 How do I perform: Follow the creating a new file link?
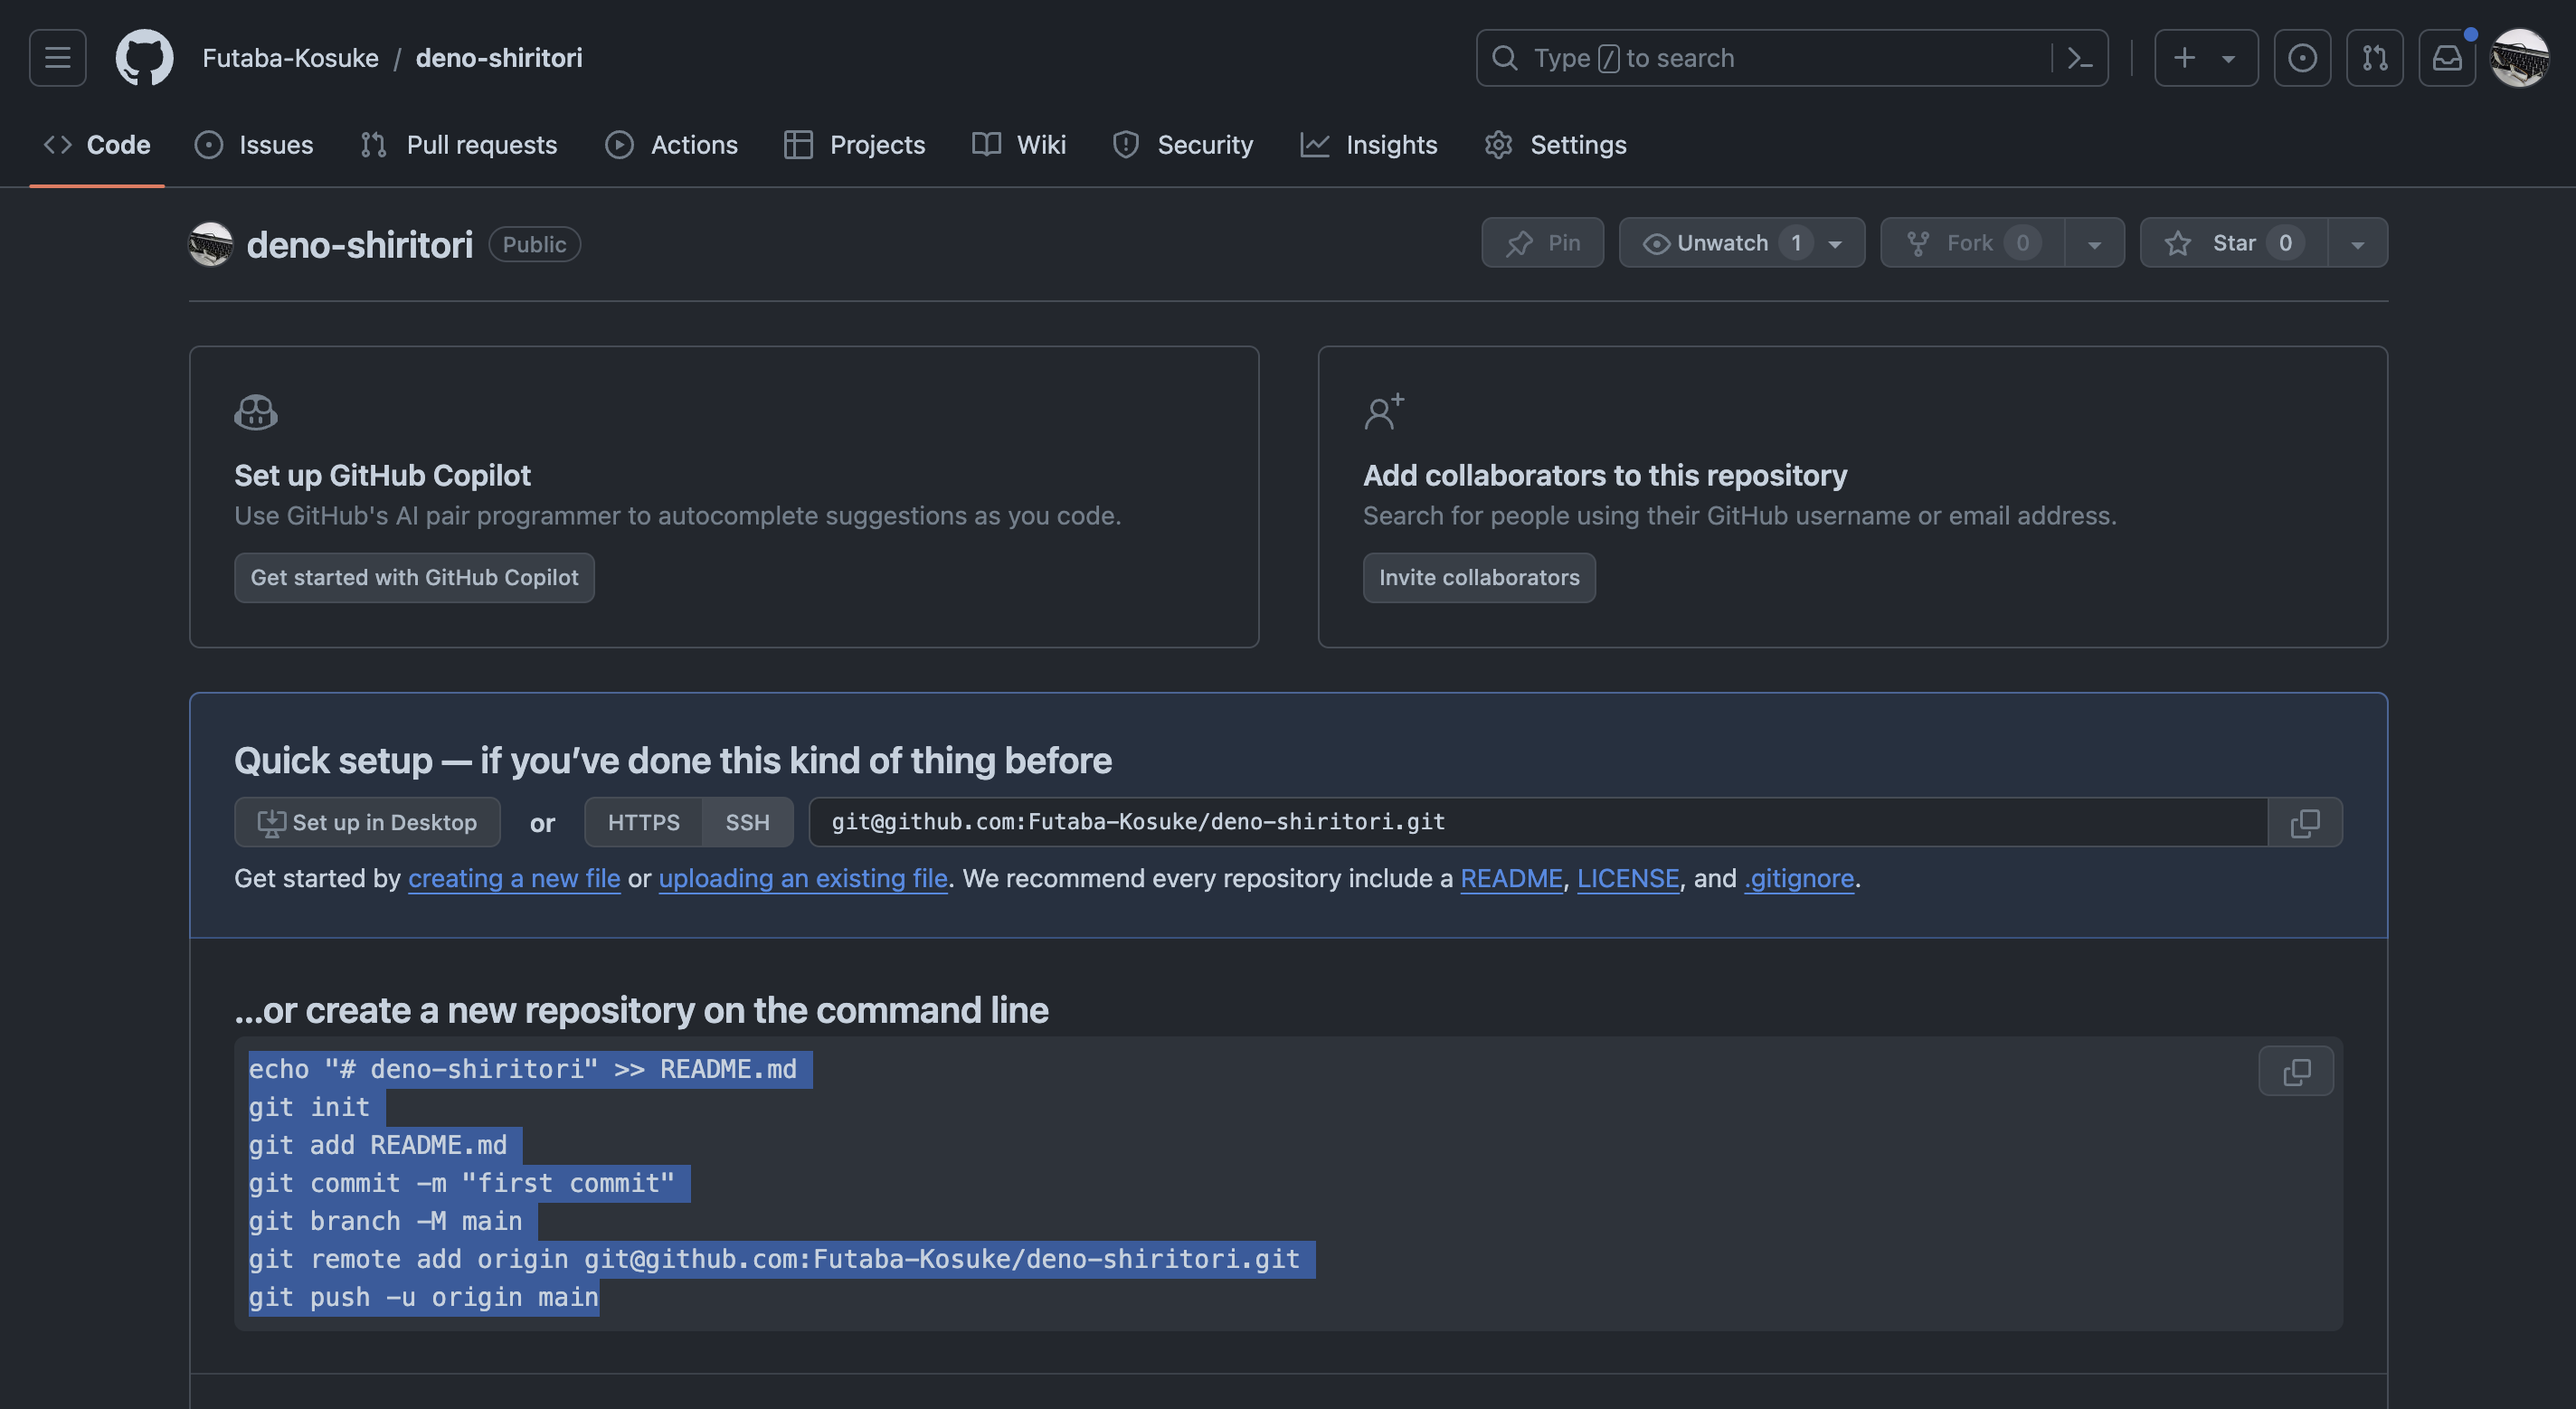tap(514, 878)
